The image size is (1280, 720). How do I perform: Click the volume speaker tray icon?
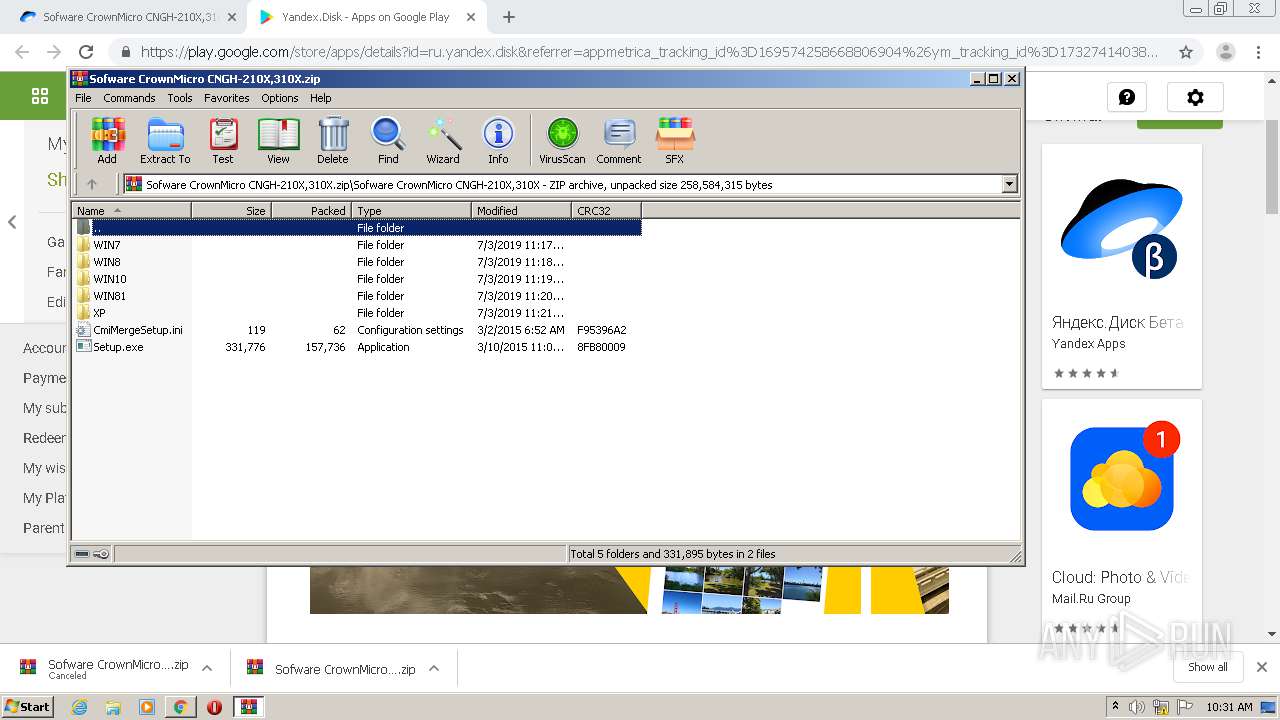(x=1137, y=707)
